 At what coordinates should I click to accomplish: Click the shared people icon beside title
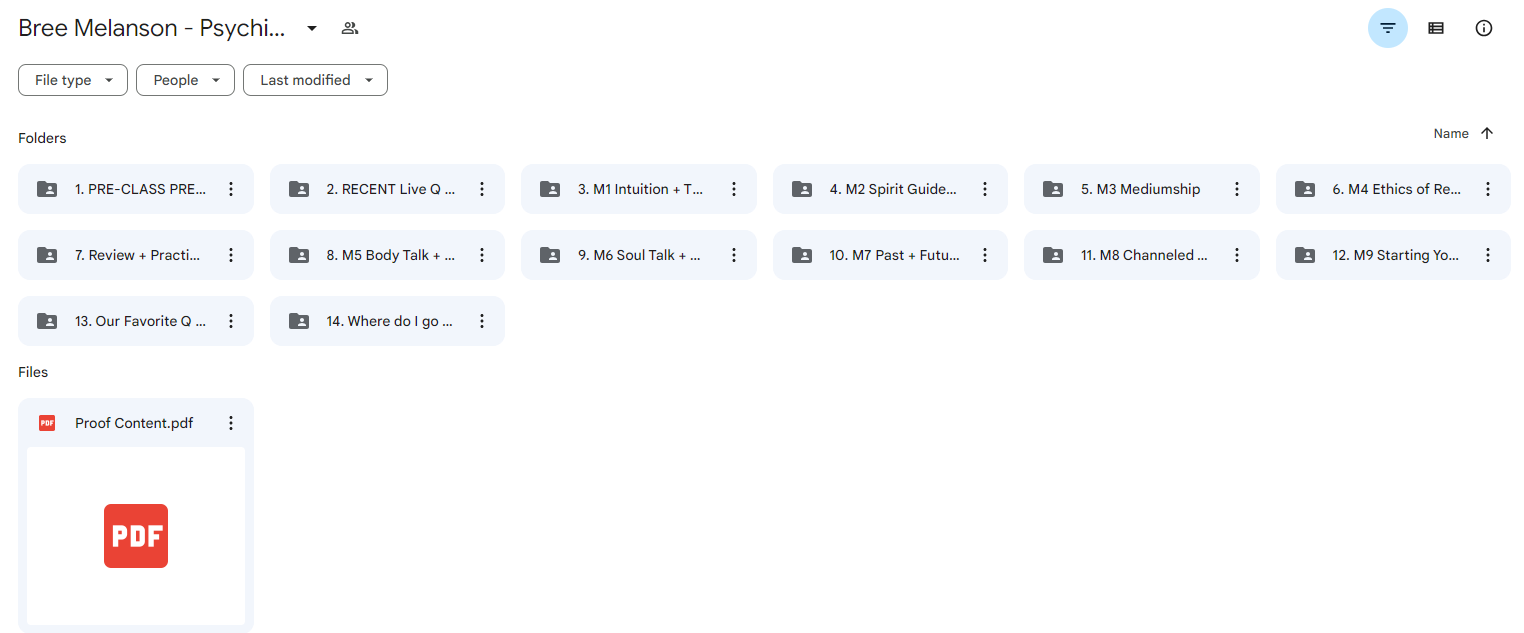350,28
